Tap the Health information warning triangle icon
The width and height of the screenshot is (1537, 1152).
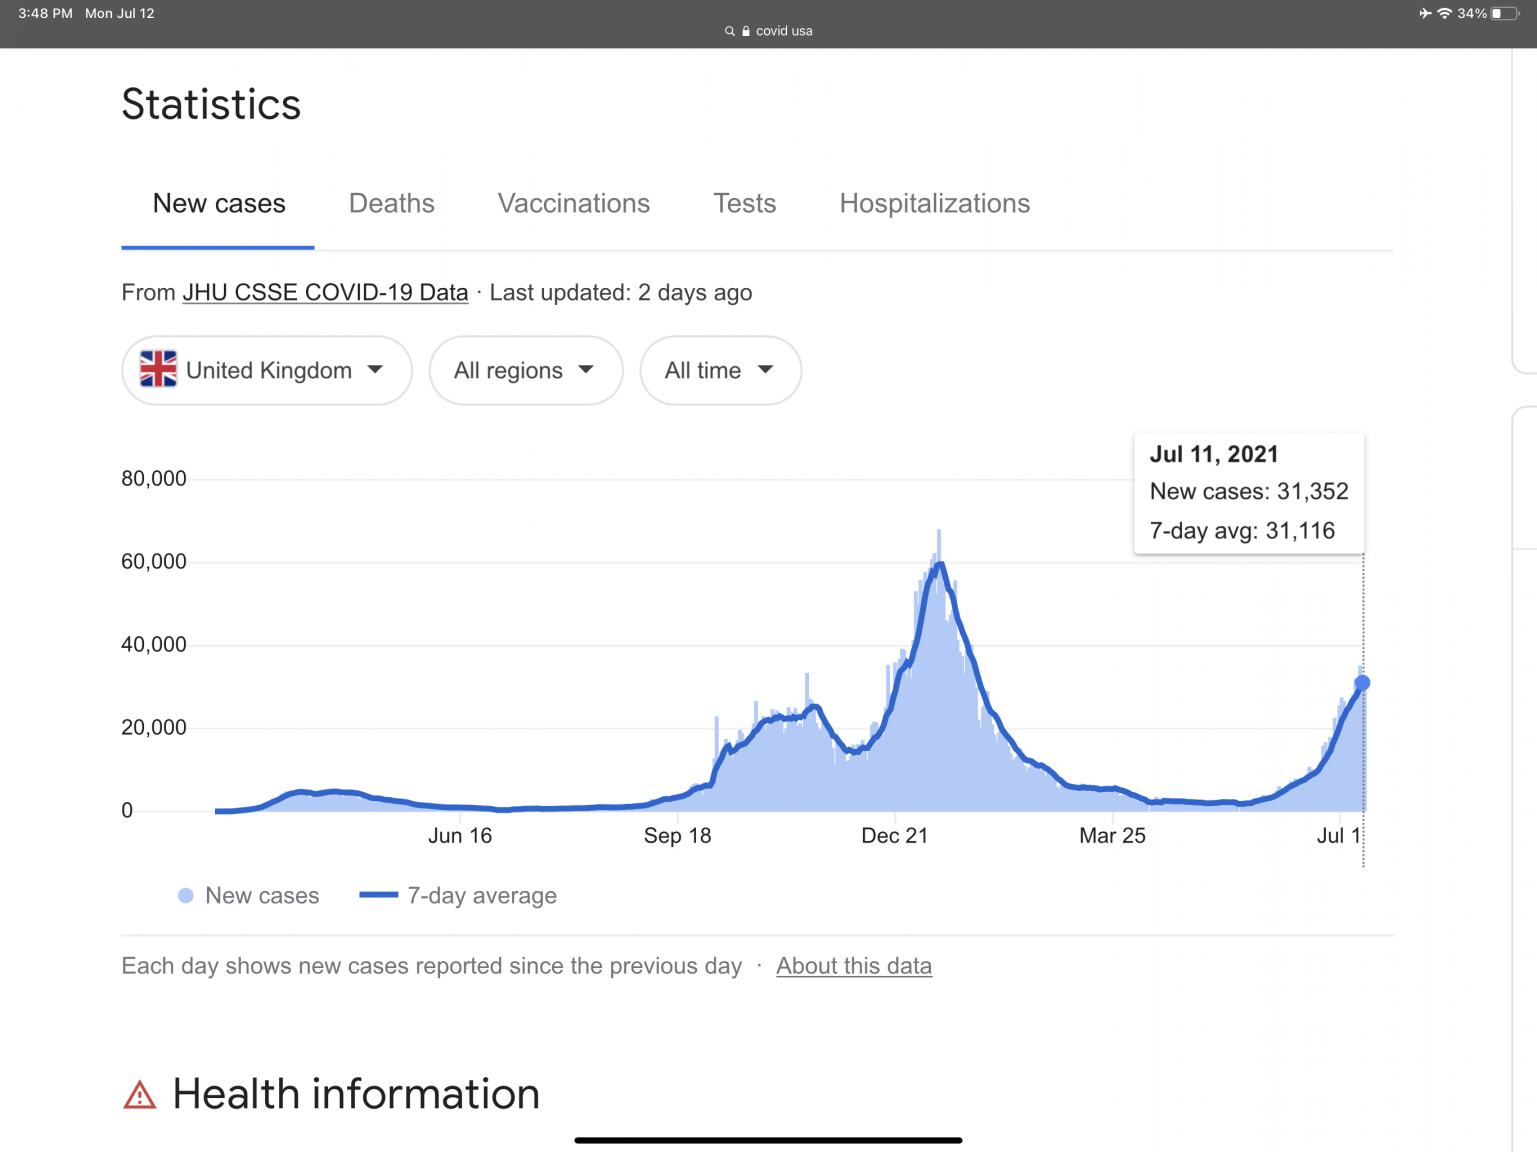(140, 1096)
